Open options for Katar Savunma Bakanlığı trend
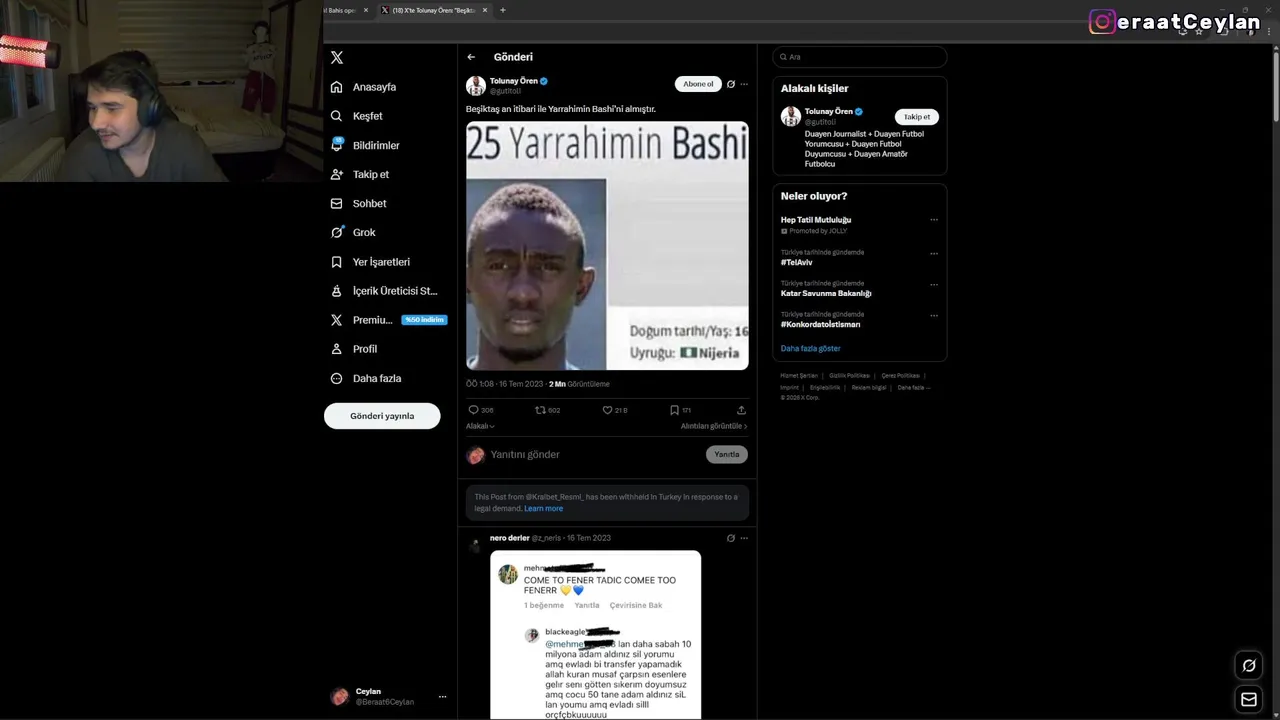The image size is (1280, 720). click(x=934, y=284)
